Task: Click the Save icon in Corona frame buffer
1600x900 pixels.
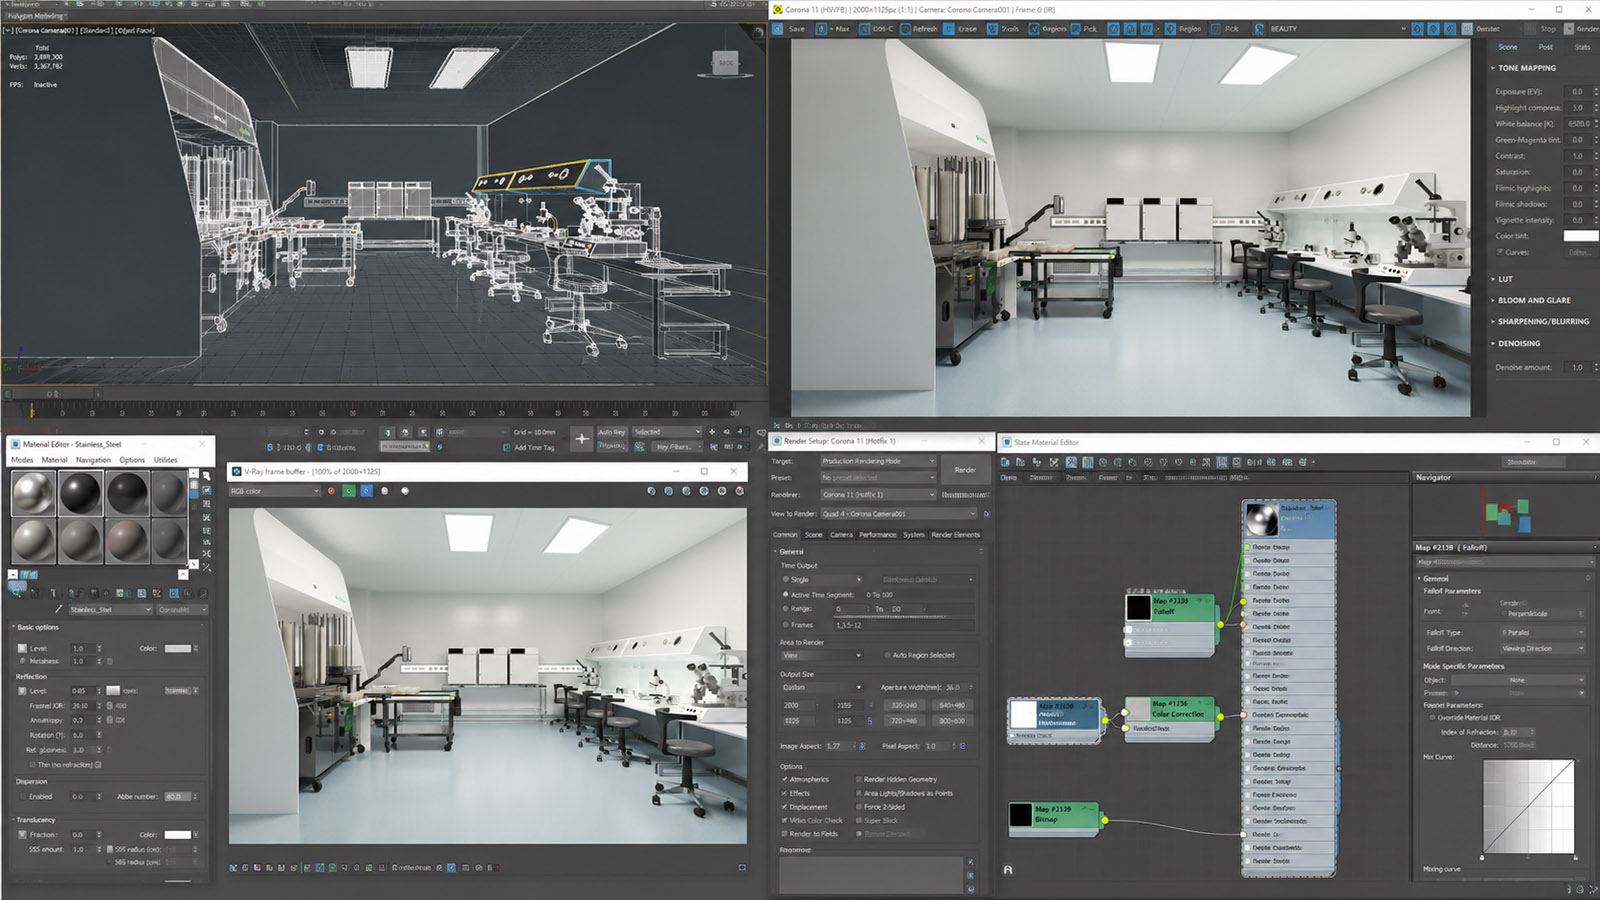Action: [778, 29]
